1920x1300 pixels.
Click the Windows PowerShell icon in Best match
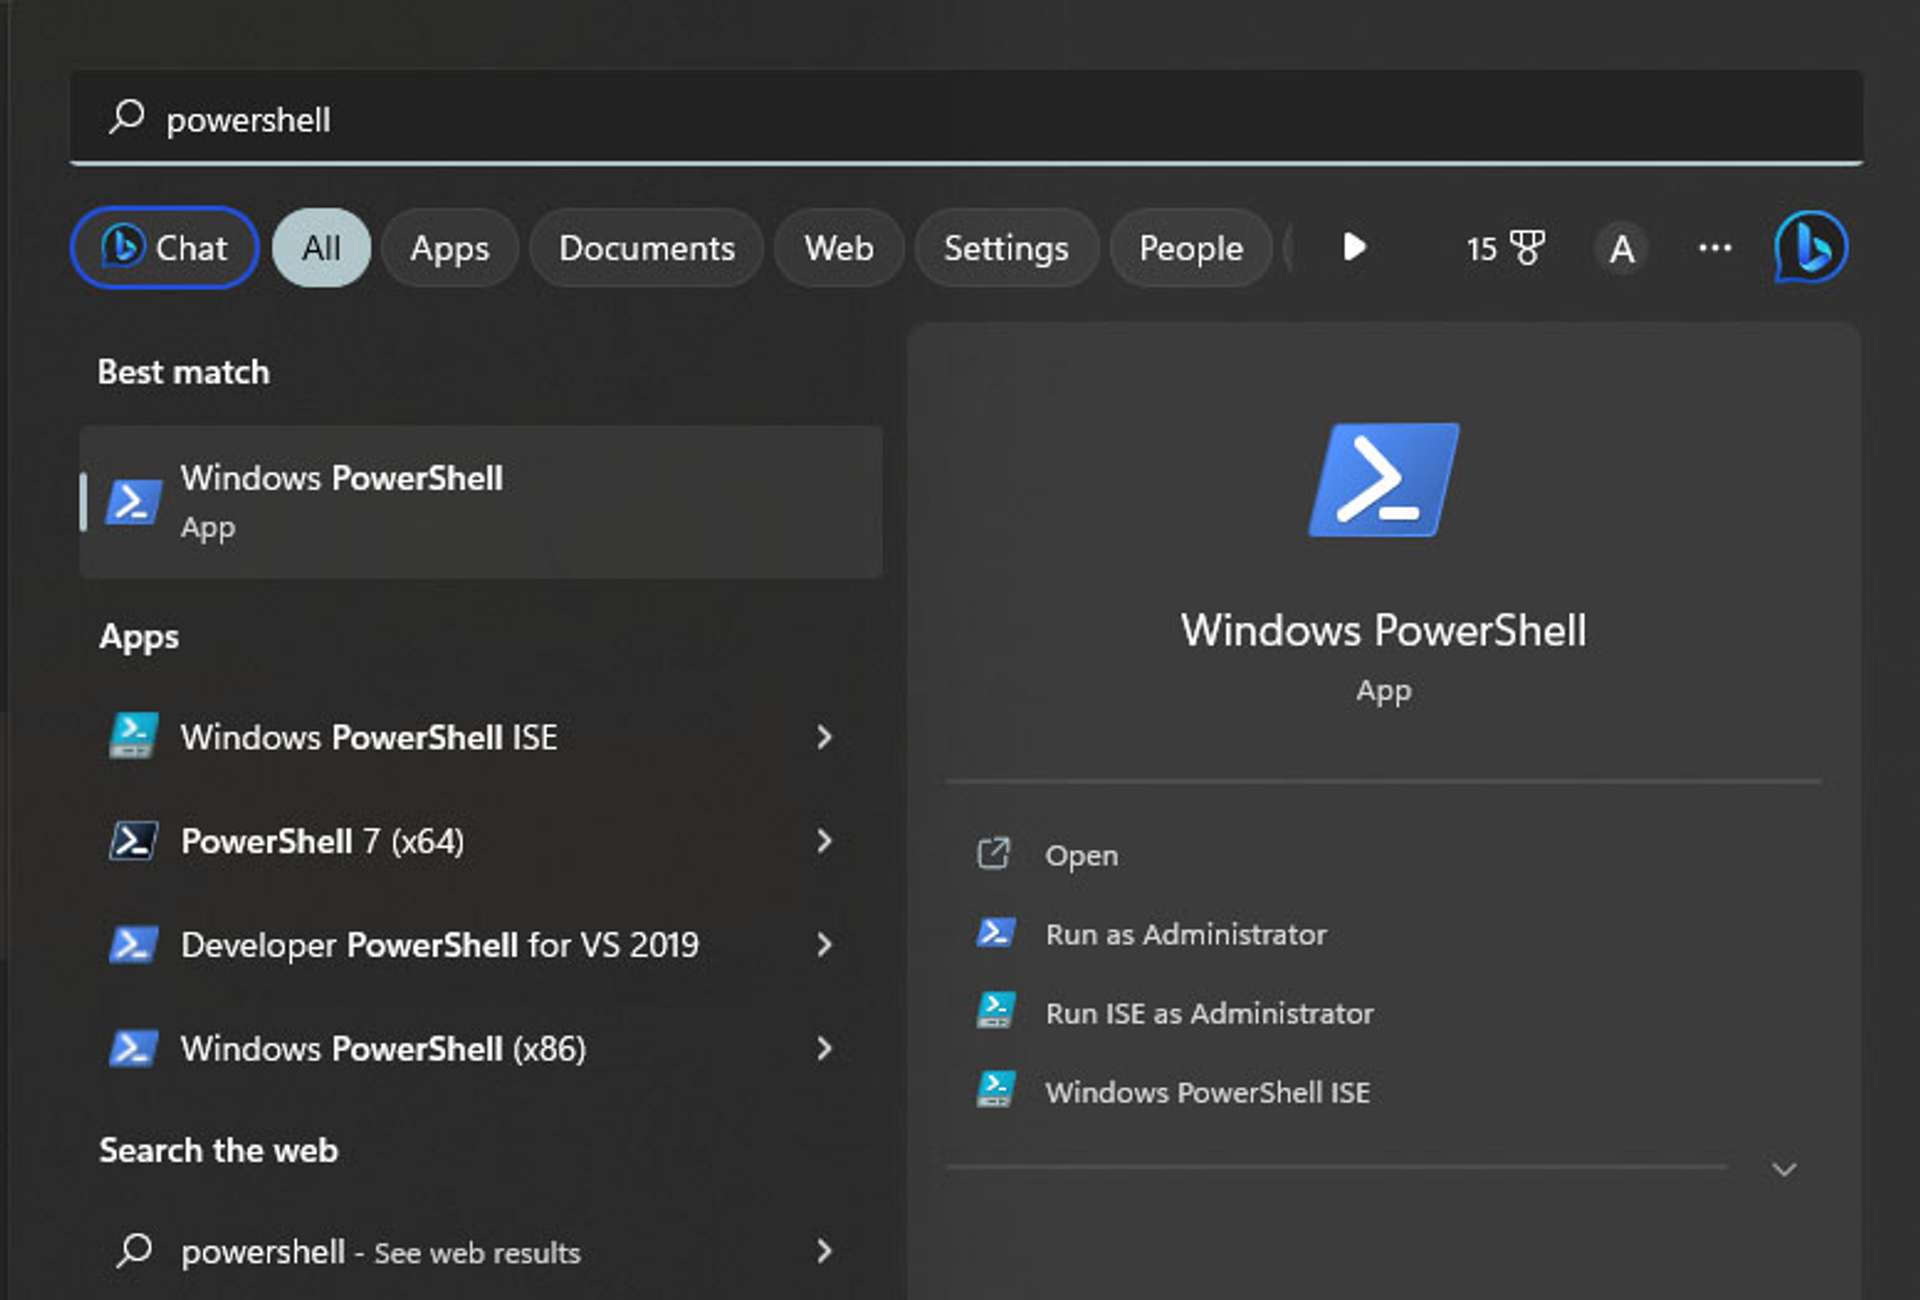(x=133, y=502)
